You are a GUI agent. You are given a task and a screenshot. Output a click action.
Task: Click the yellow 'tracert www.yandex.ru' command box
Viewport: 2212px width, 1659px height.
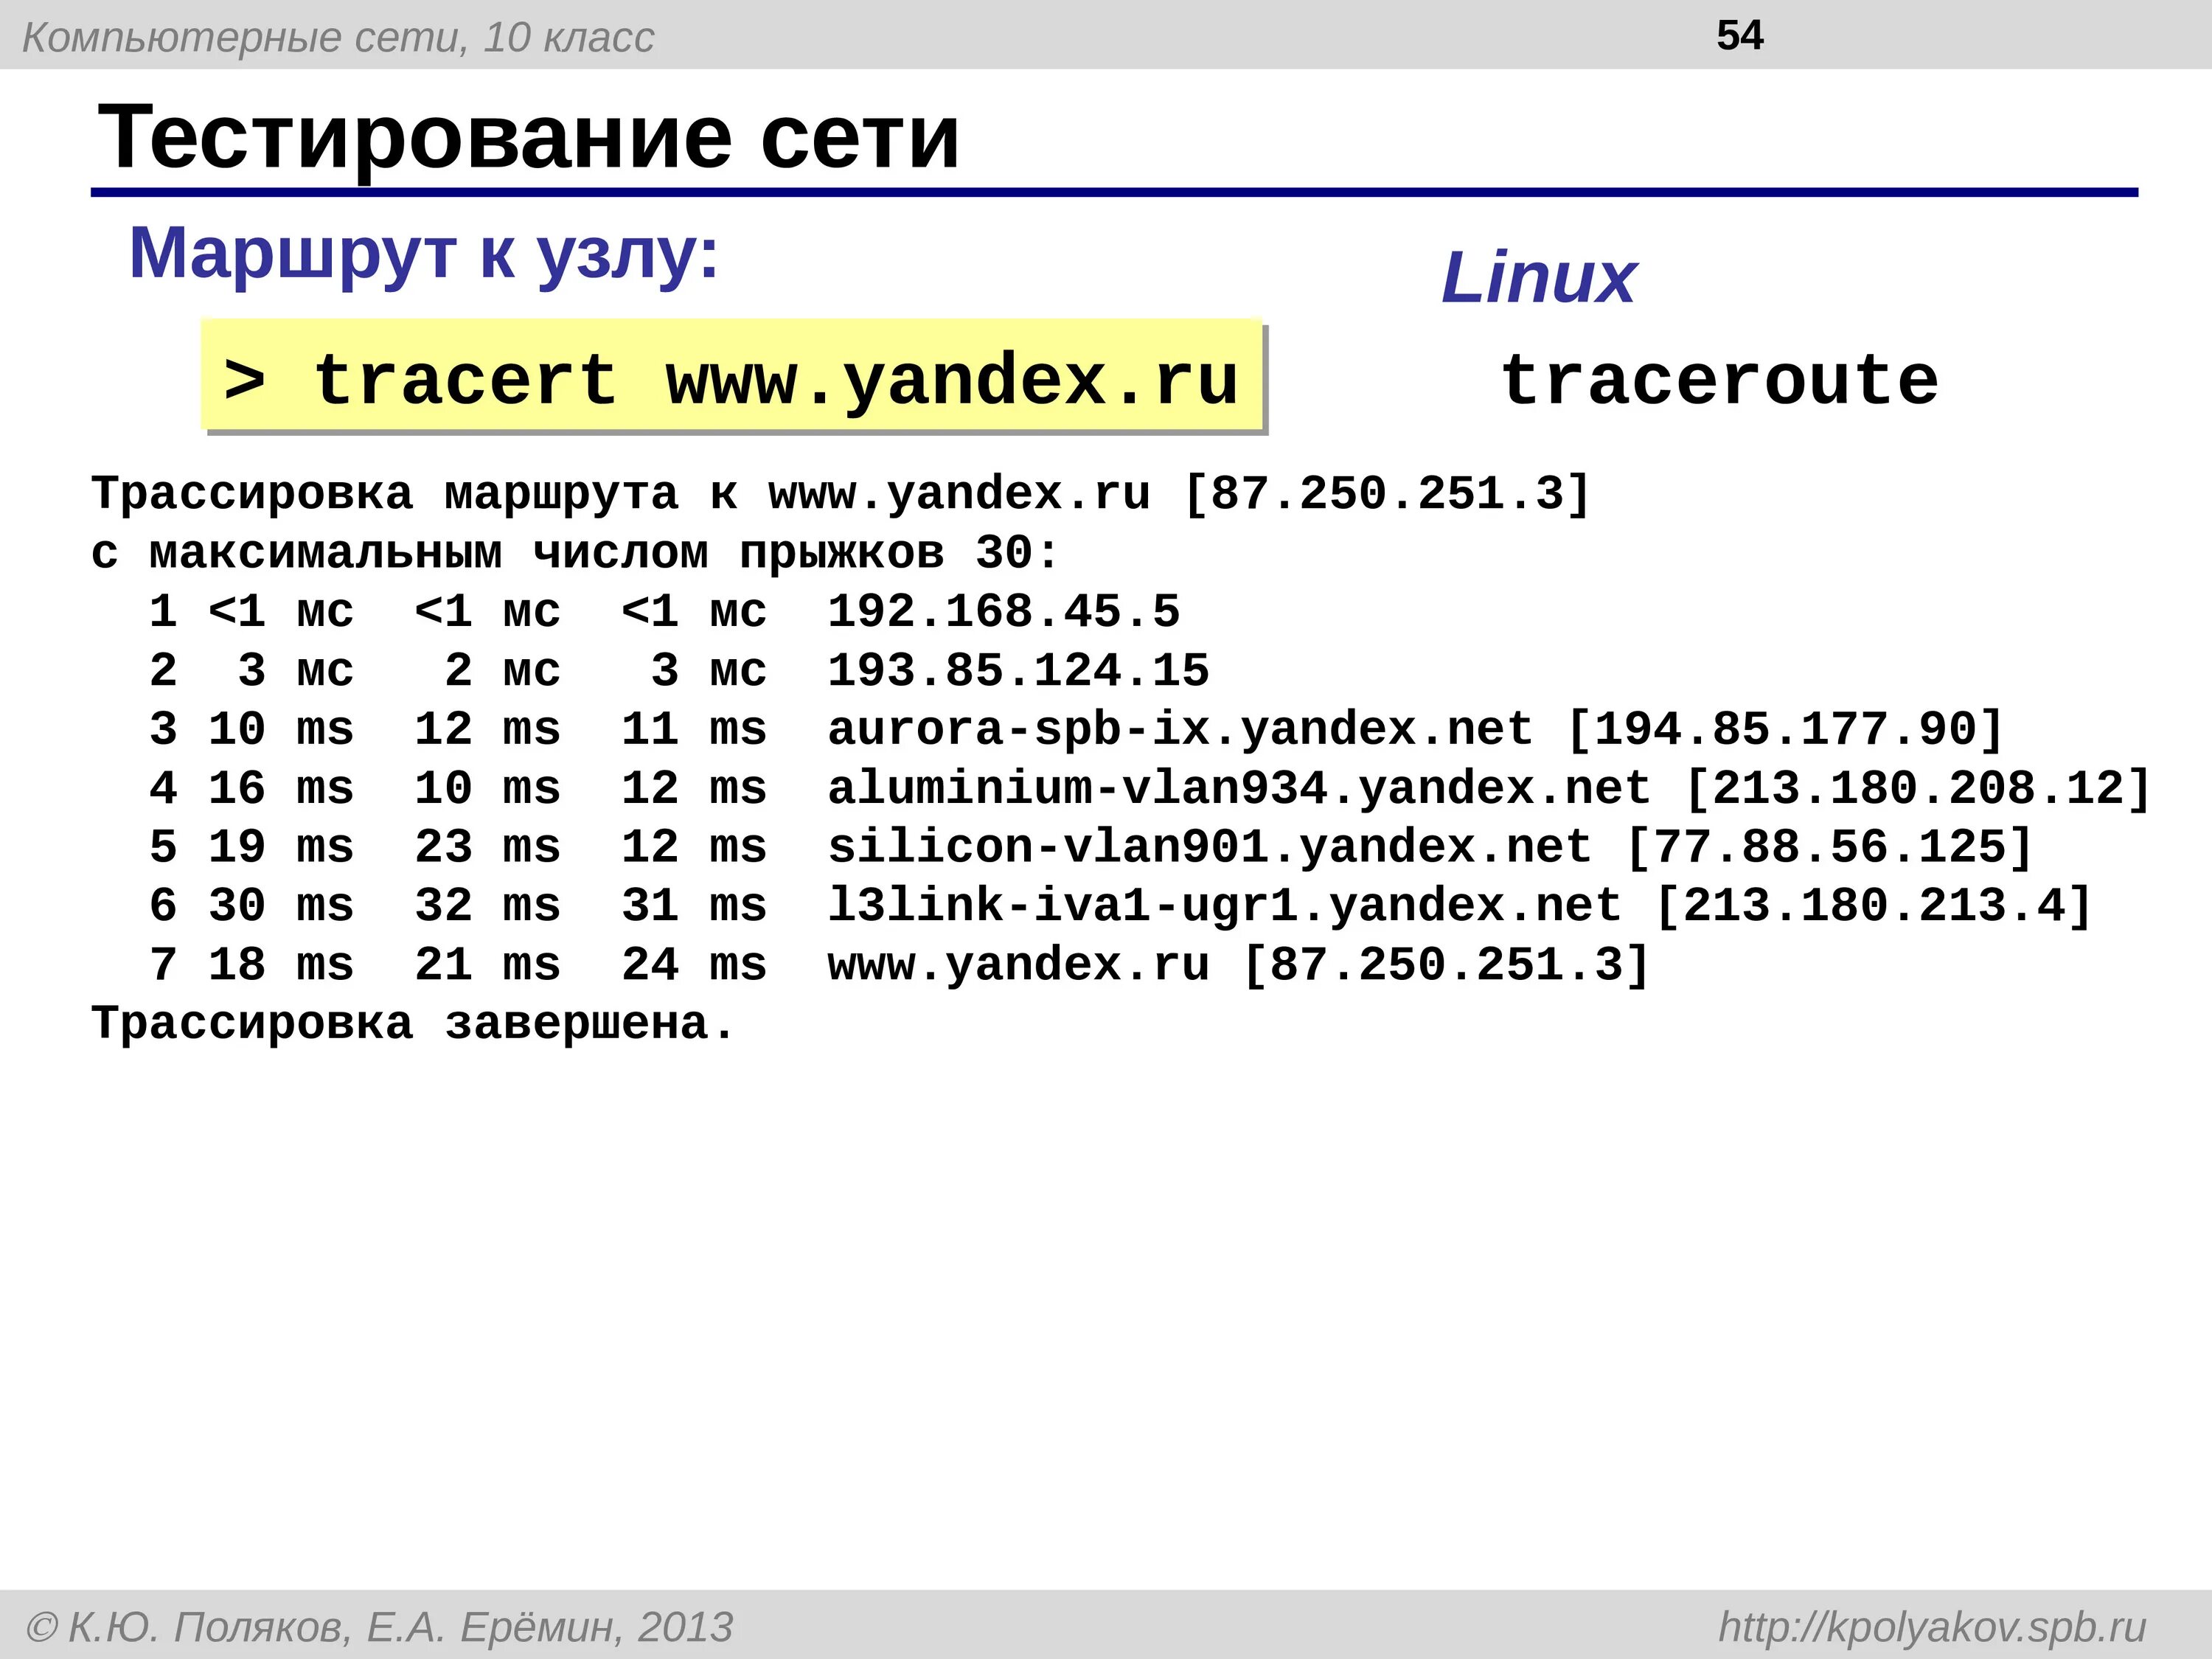click(x=732, y=376)
